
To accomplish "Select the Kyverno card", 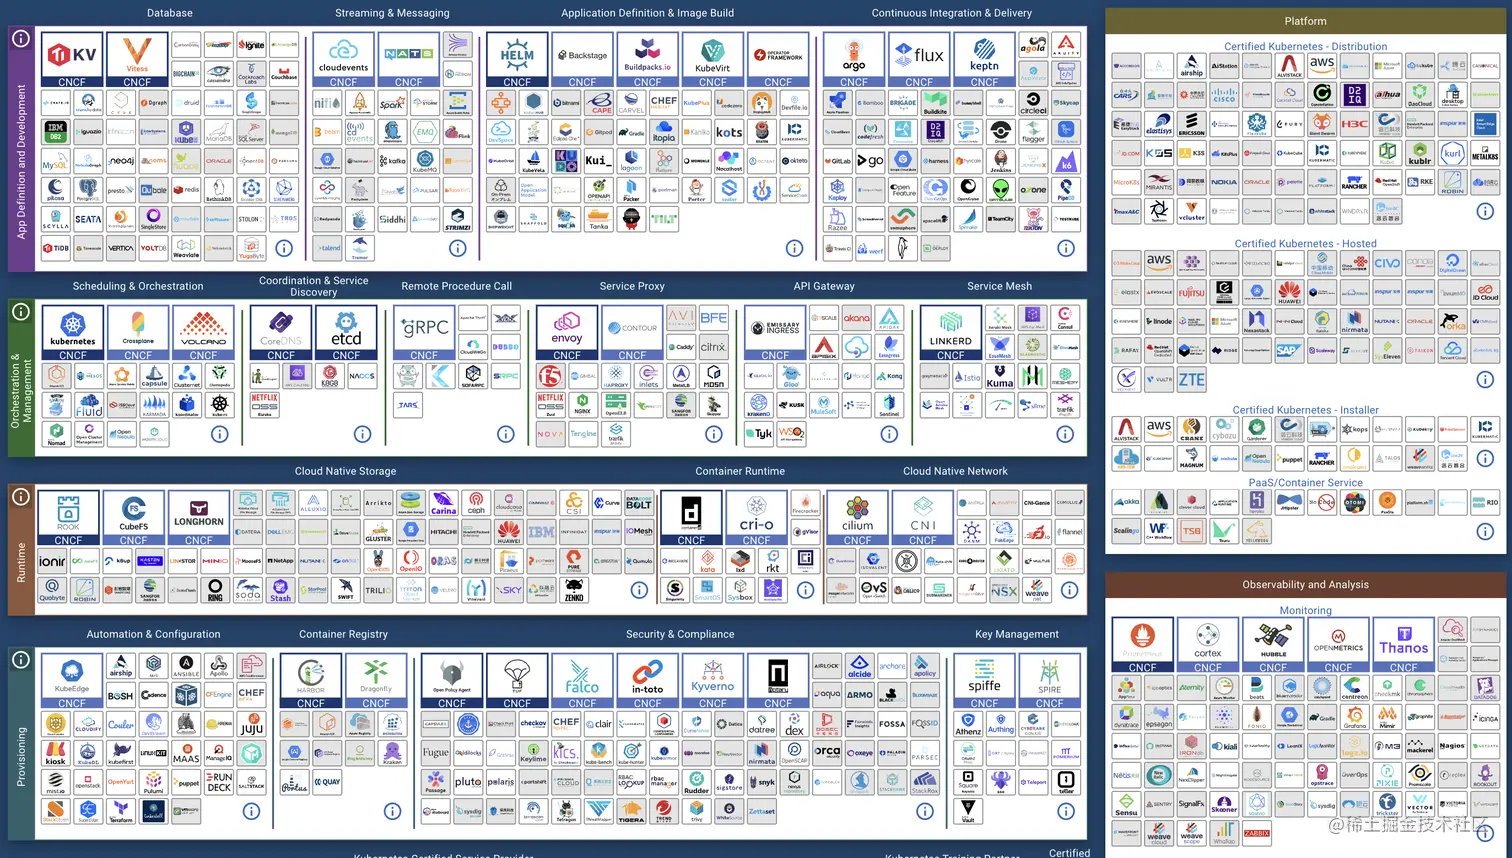I will tap(713, 681).
